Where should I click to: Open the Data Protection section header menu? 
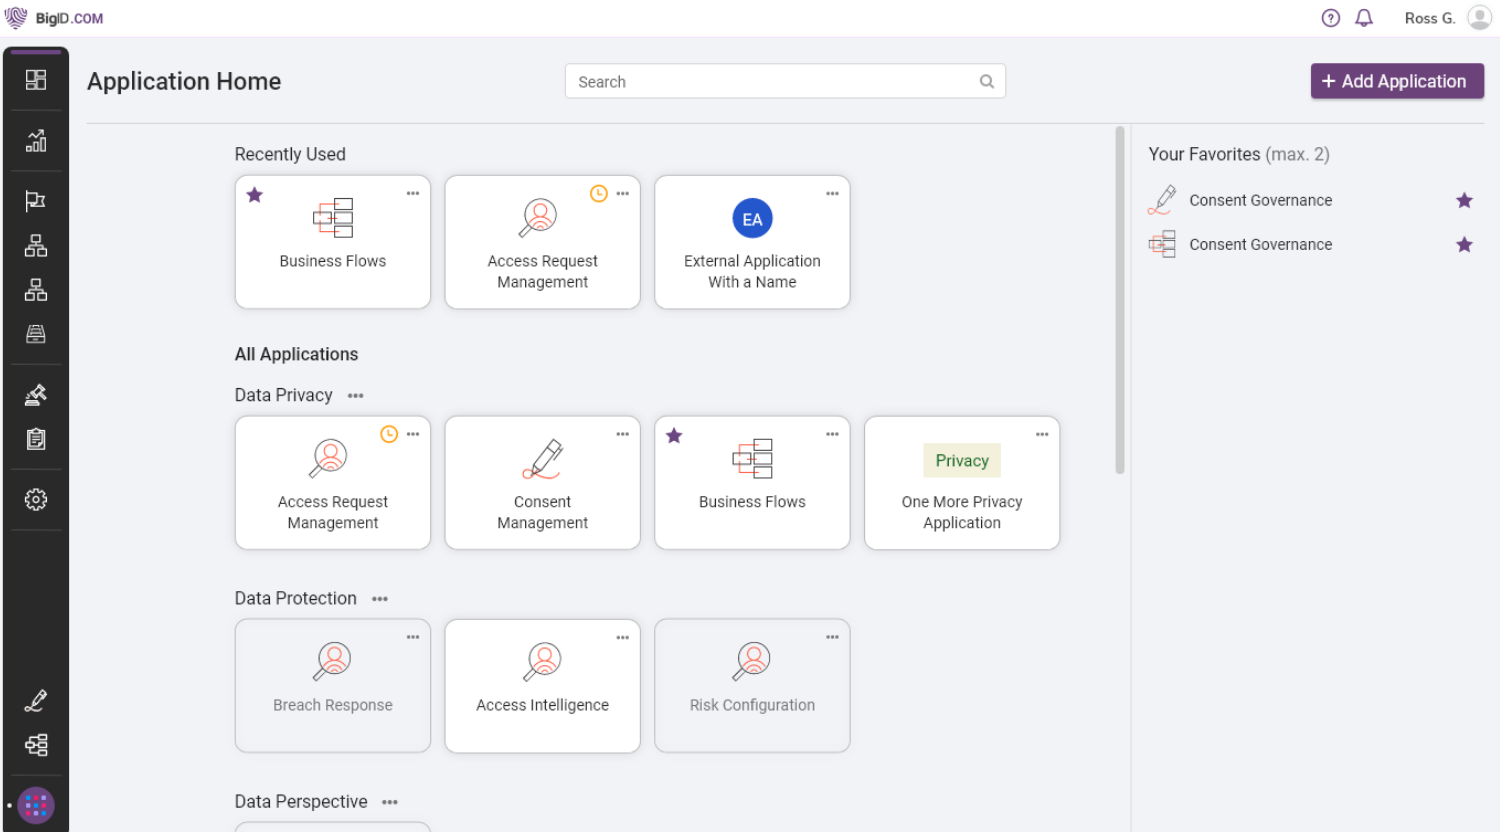point(379,598)
